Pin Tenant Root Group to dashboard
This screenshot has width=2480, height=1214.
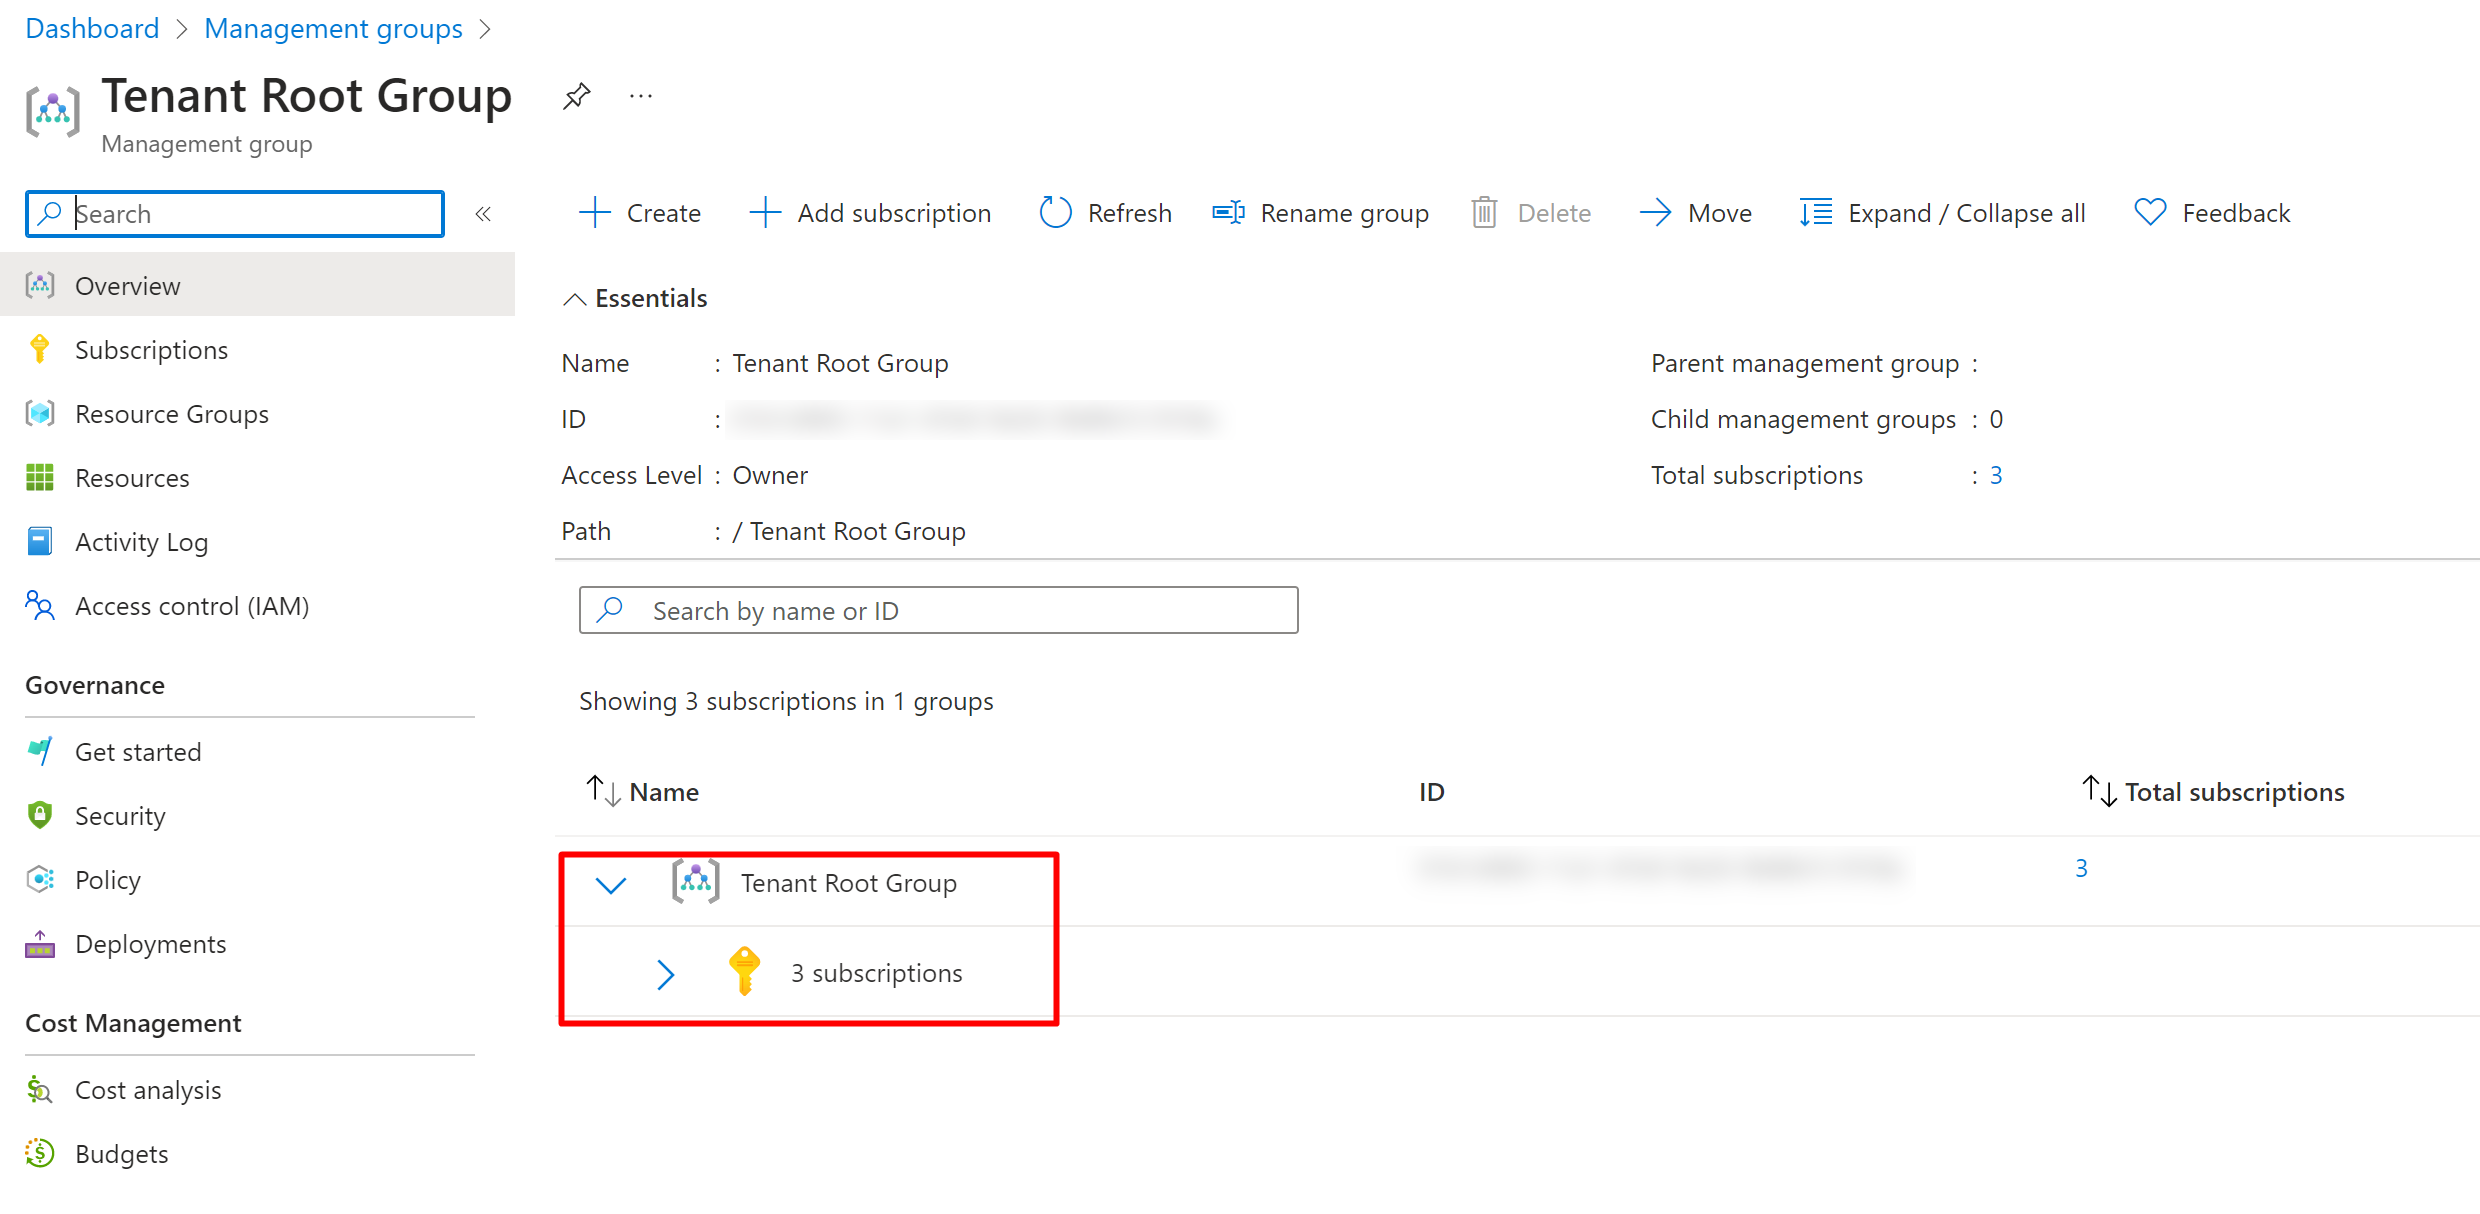pyautogui.click(x=576, y=97)
